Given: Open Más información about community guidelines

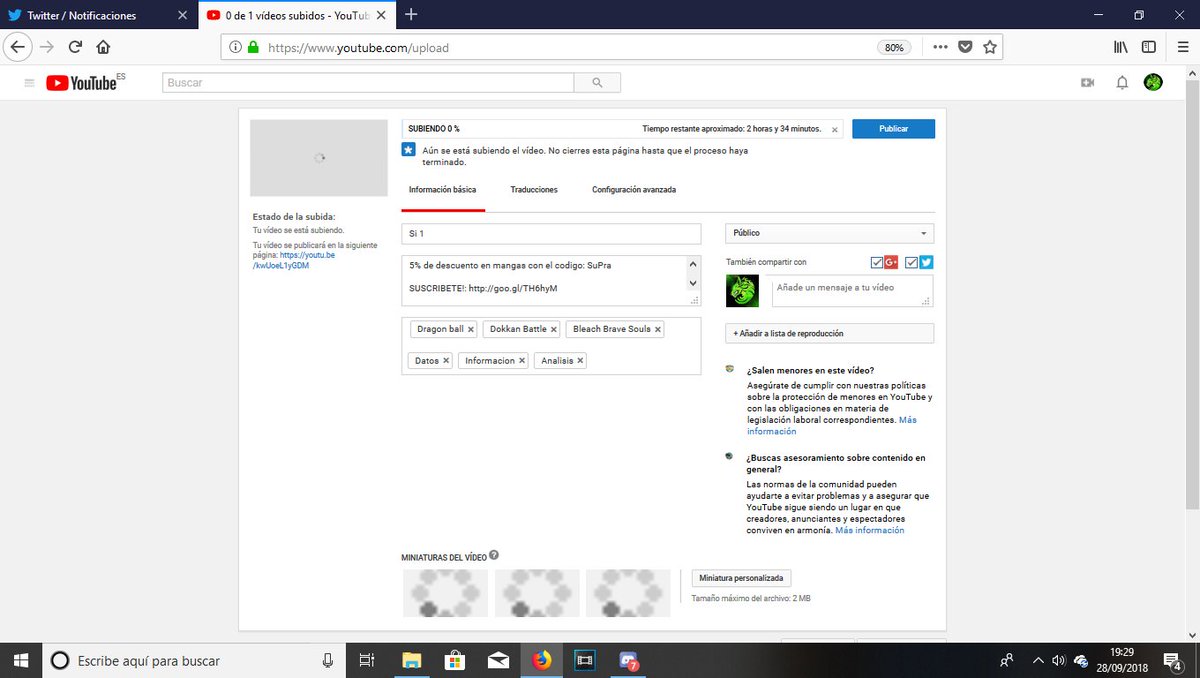Looking at the screenshot, I should (x=870, y=530).
